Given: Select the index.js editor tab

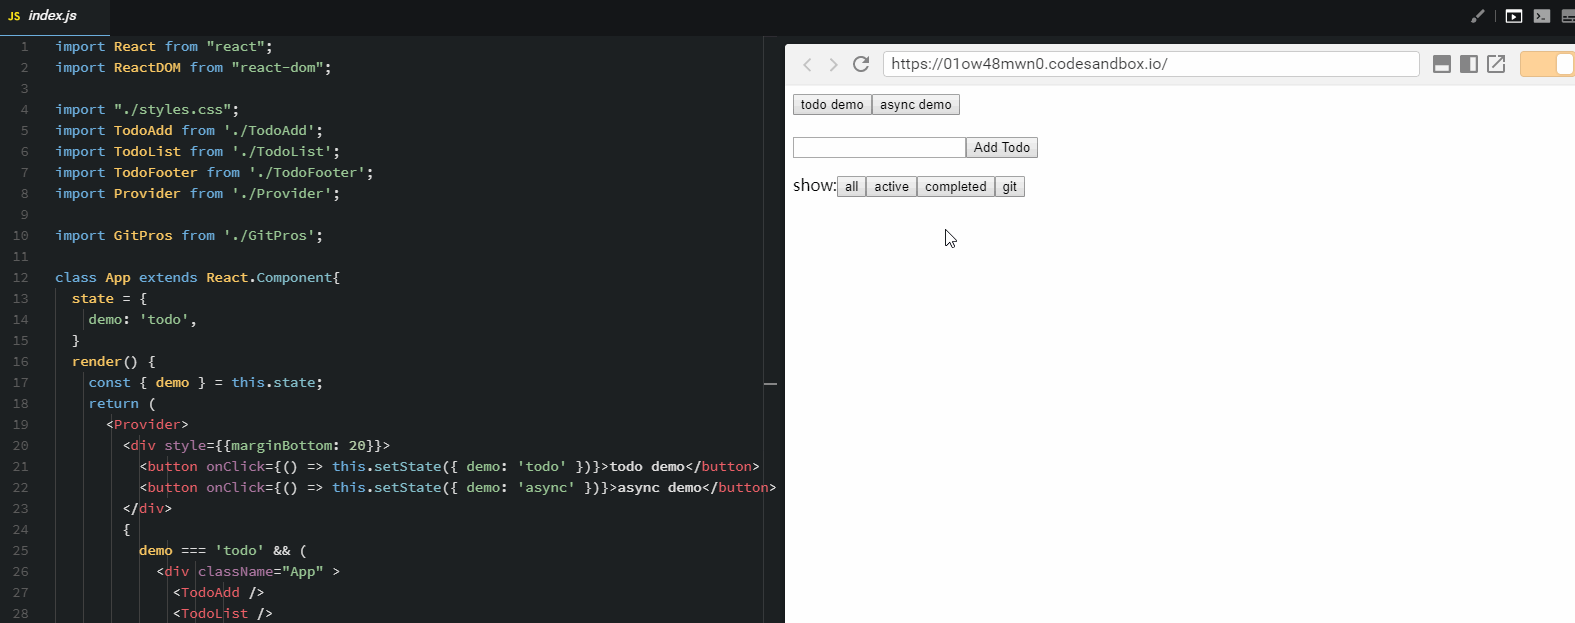Looking at the screenshot, I should point(43,16).
